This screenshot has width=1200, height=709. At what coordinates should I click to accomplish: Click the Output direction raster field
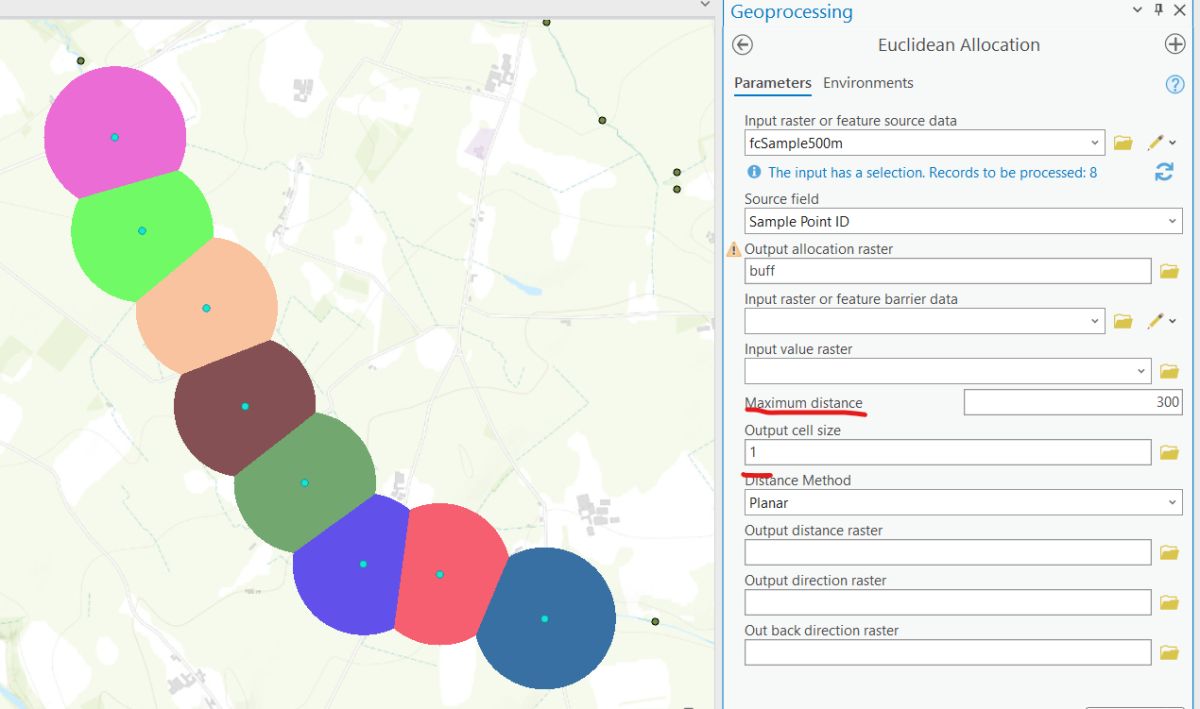tap(948, 602)
